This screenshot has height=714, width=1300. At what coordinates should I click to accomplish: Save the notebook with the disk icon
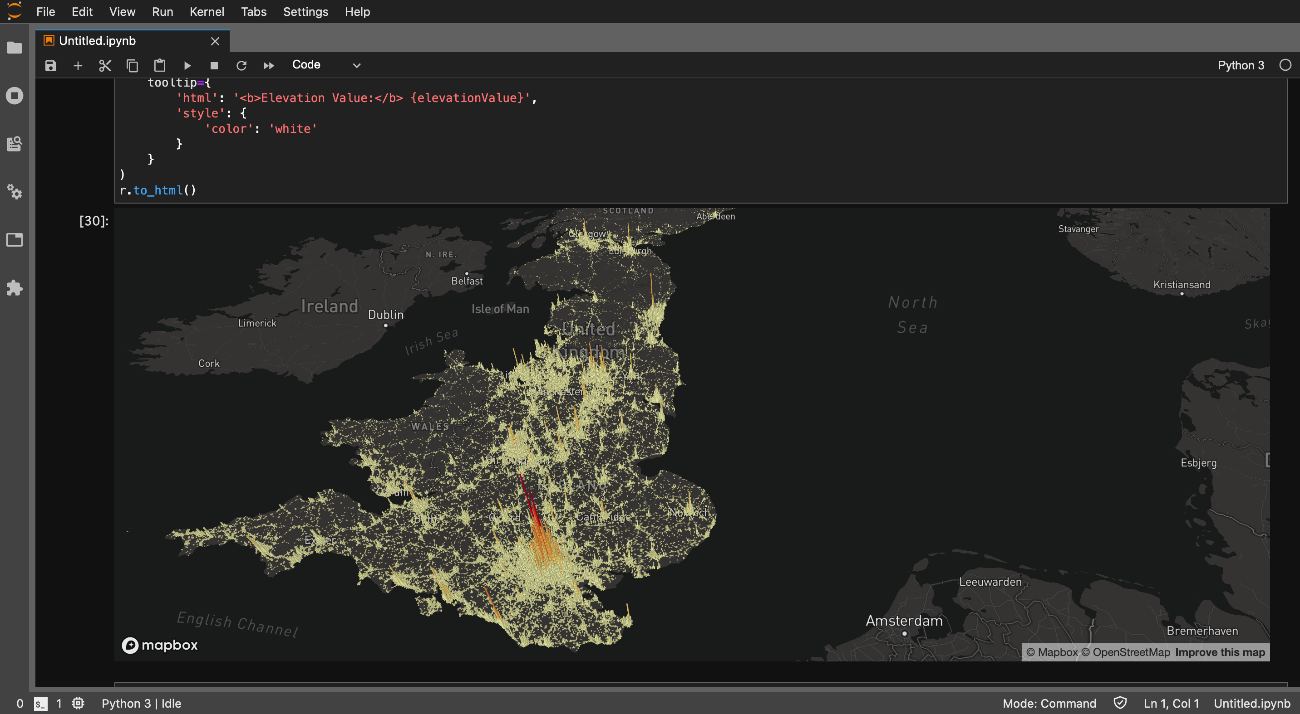(51, 65)
